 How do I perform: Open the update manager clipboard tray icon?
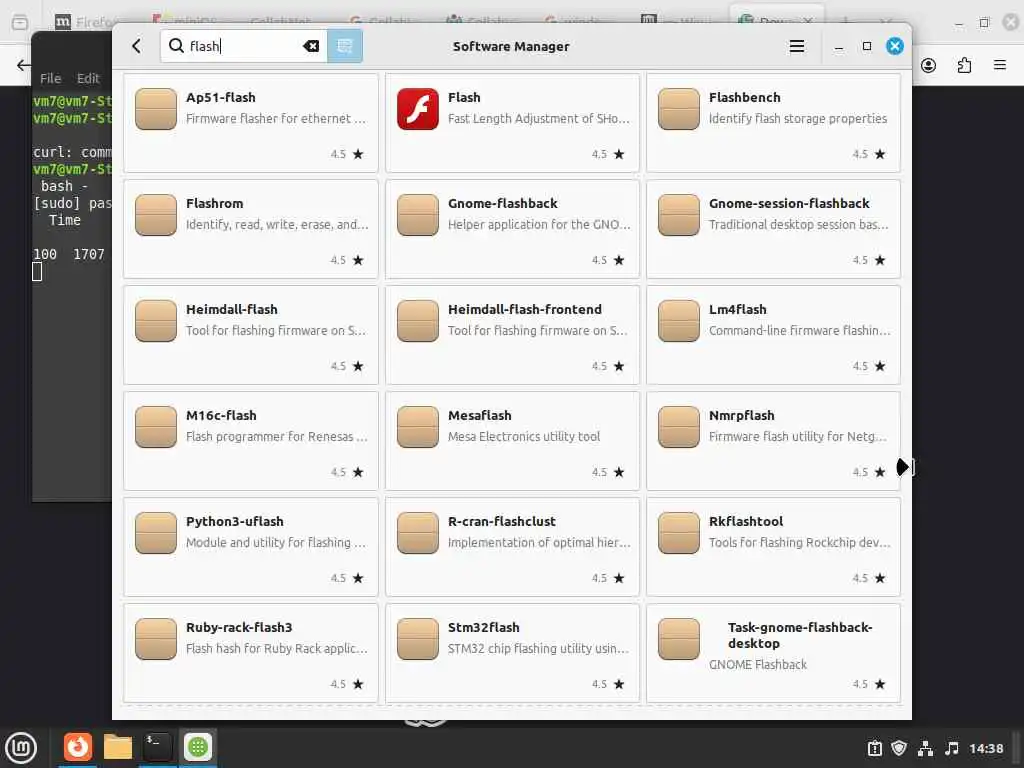coord(874,748)
